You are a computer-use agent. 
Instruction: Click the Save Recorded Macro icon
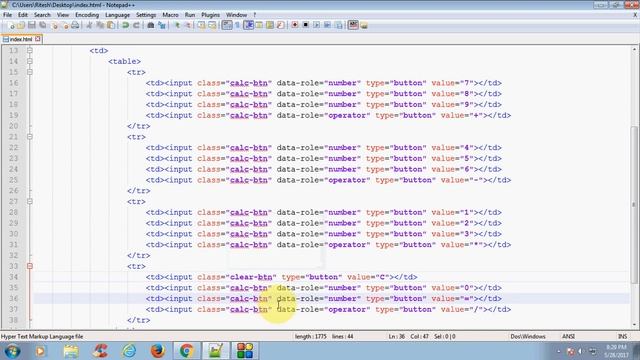(x=339, y=25)
